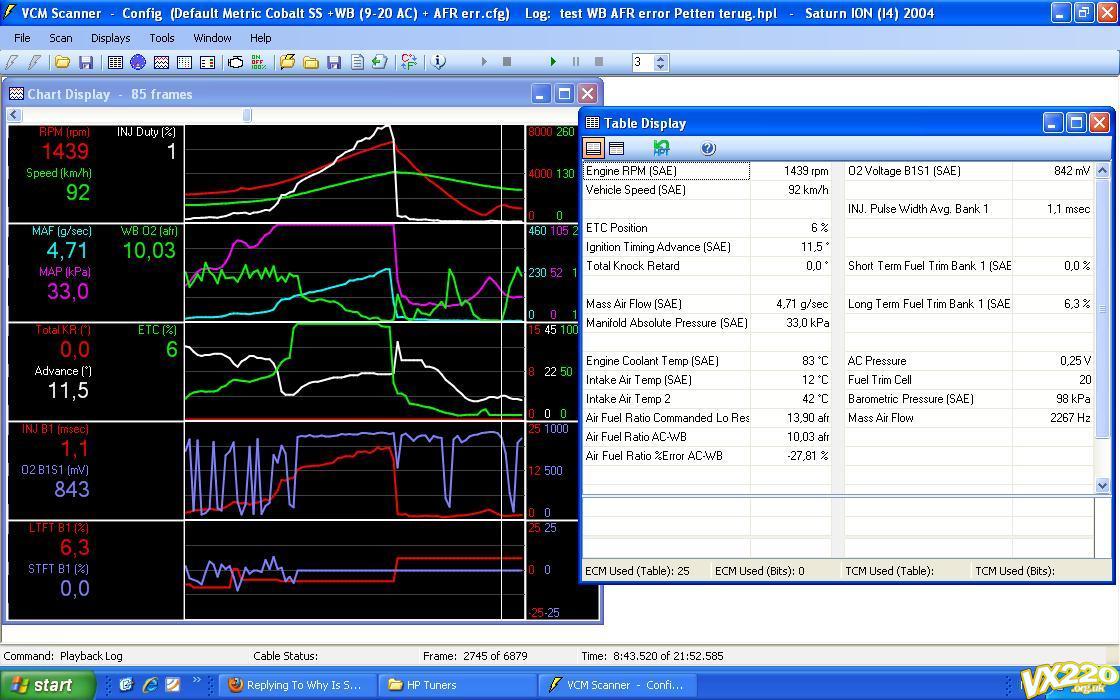Image resolution: width=1120 pixels, height=700 pixels.
Task: Click the Table Display scrollbar down arrow
Action: [1102, 486]
